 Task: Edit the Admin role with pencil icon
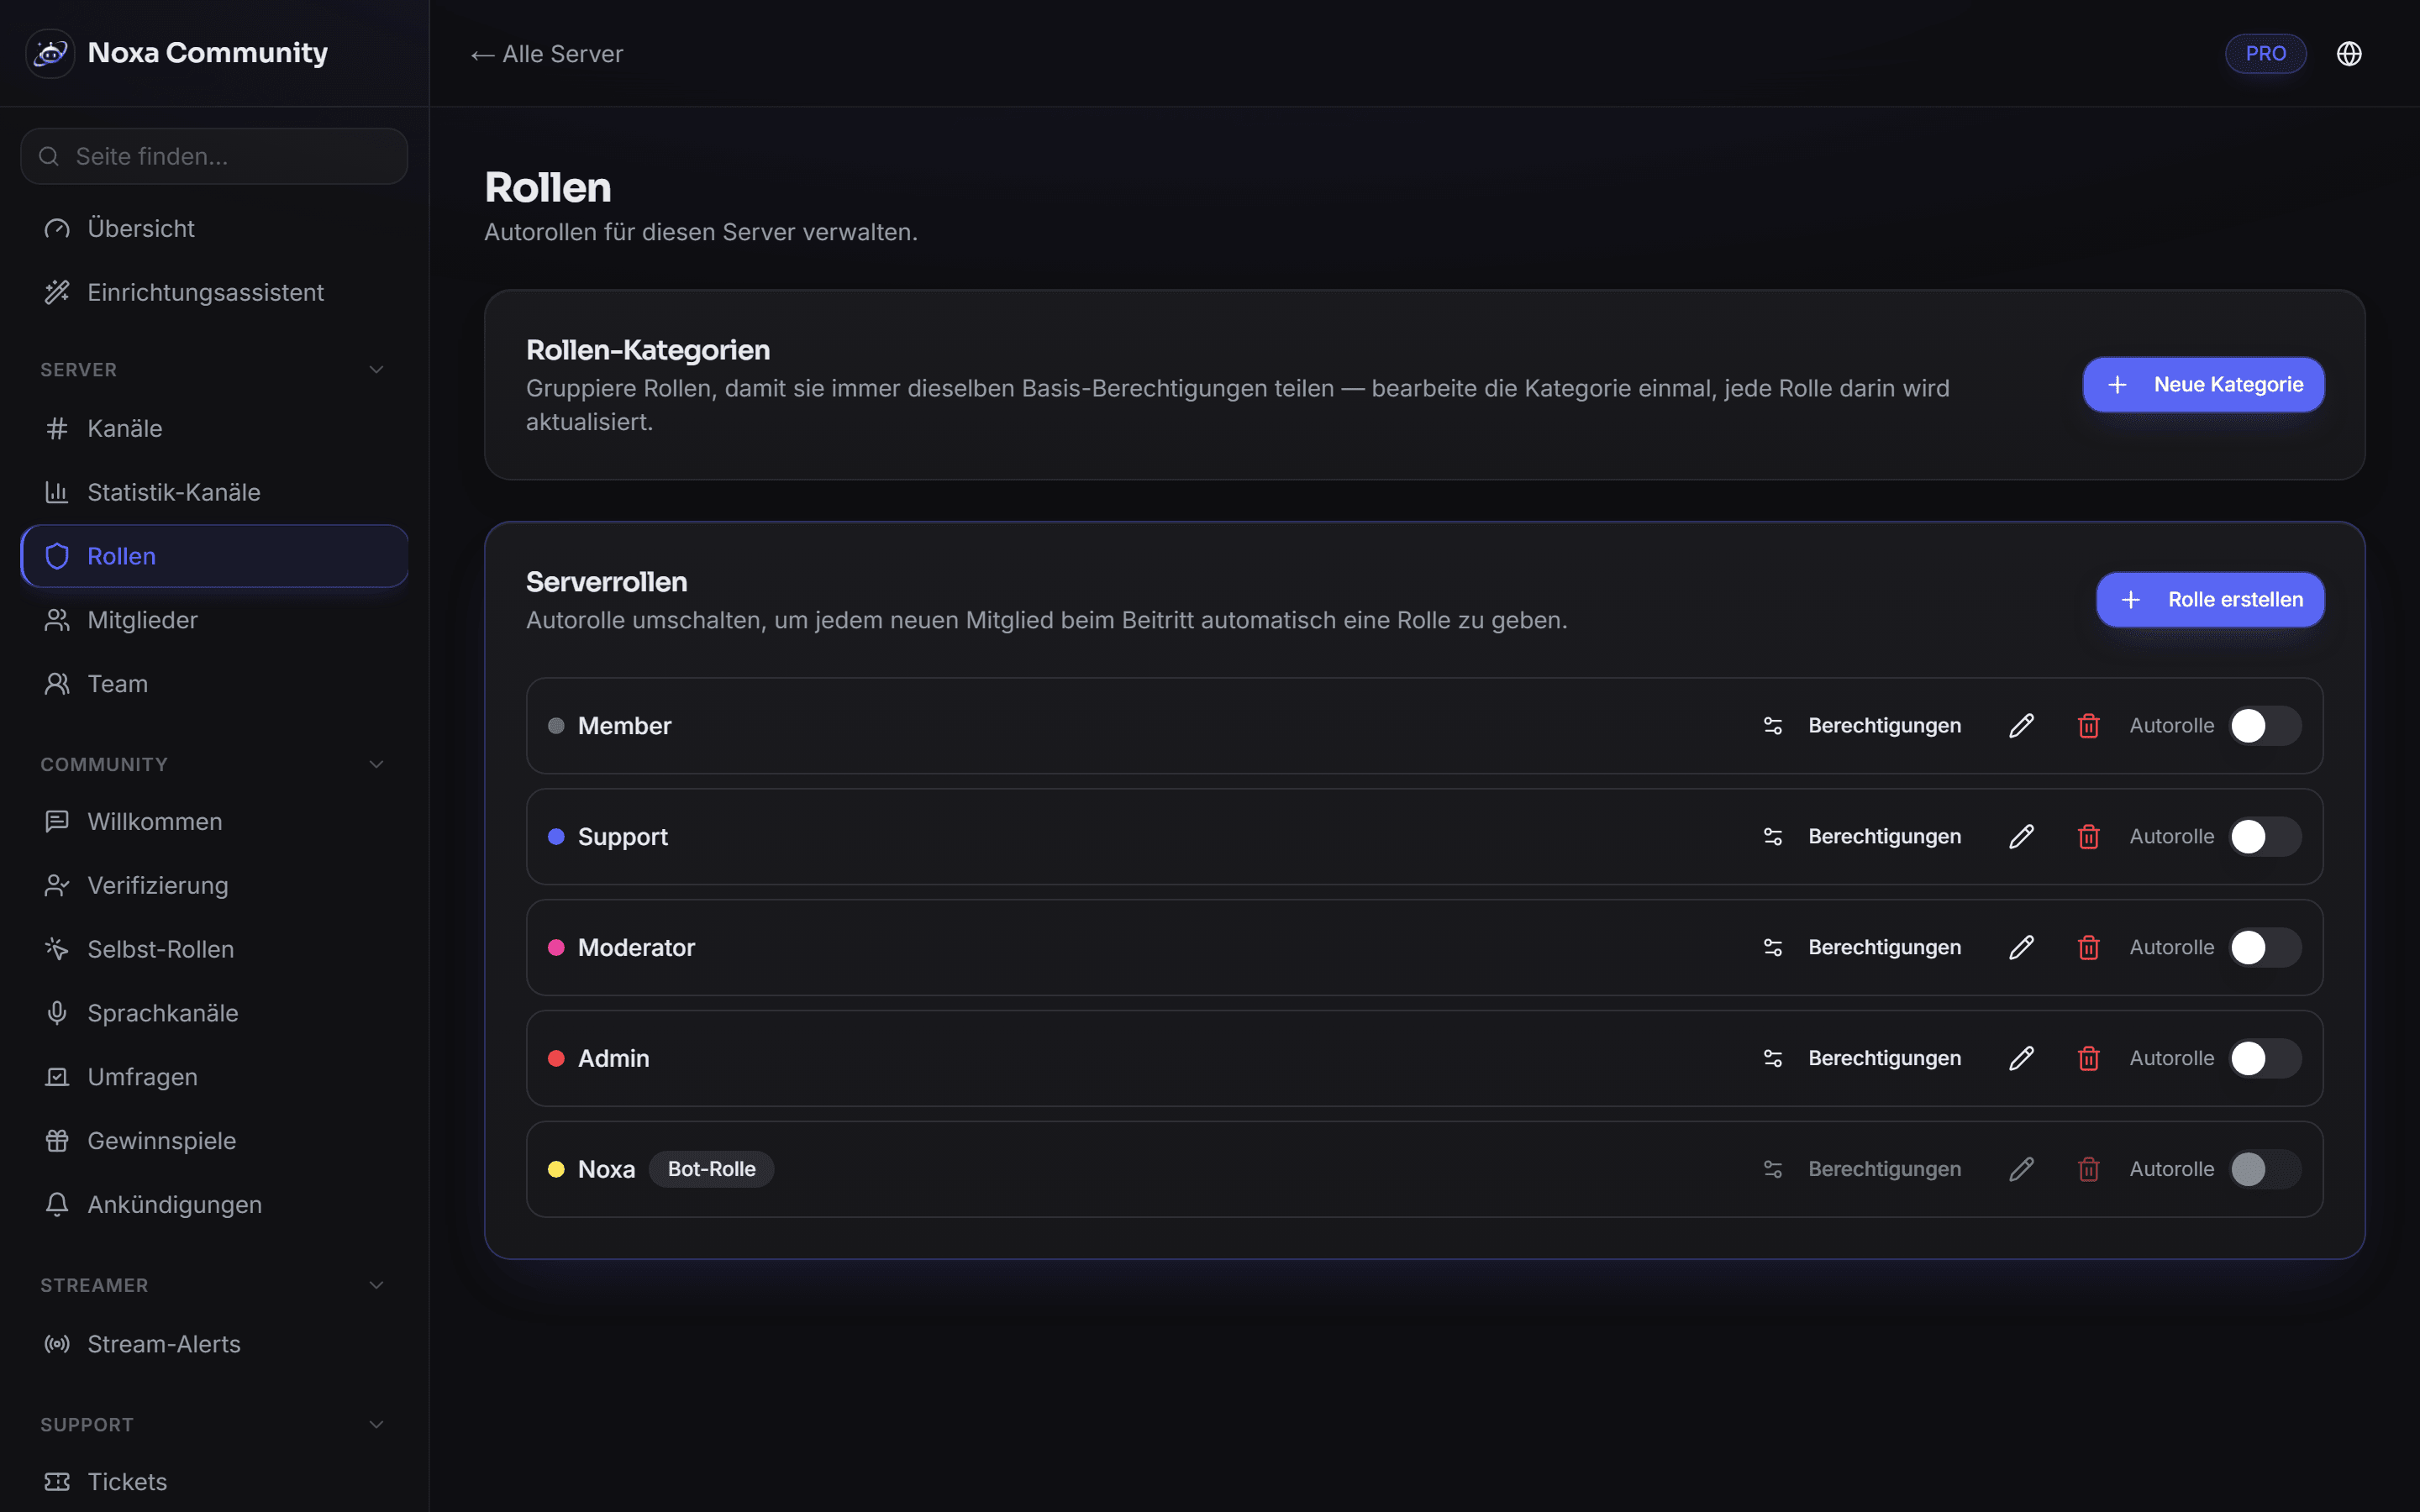tap(2021, 1058)
